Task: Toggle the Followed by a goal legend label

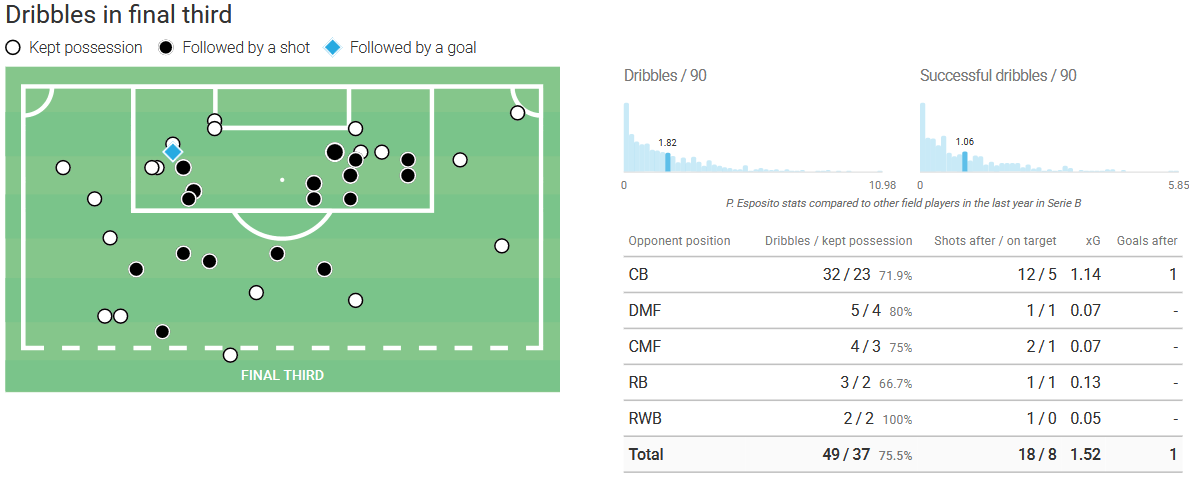Action: (413, 47)
